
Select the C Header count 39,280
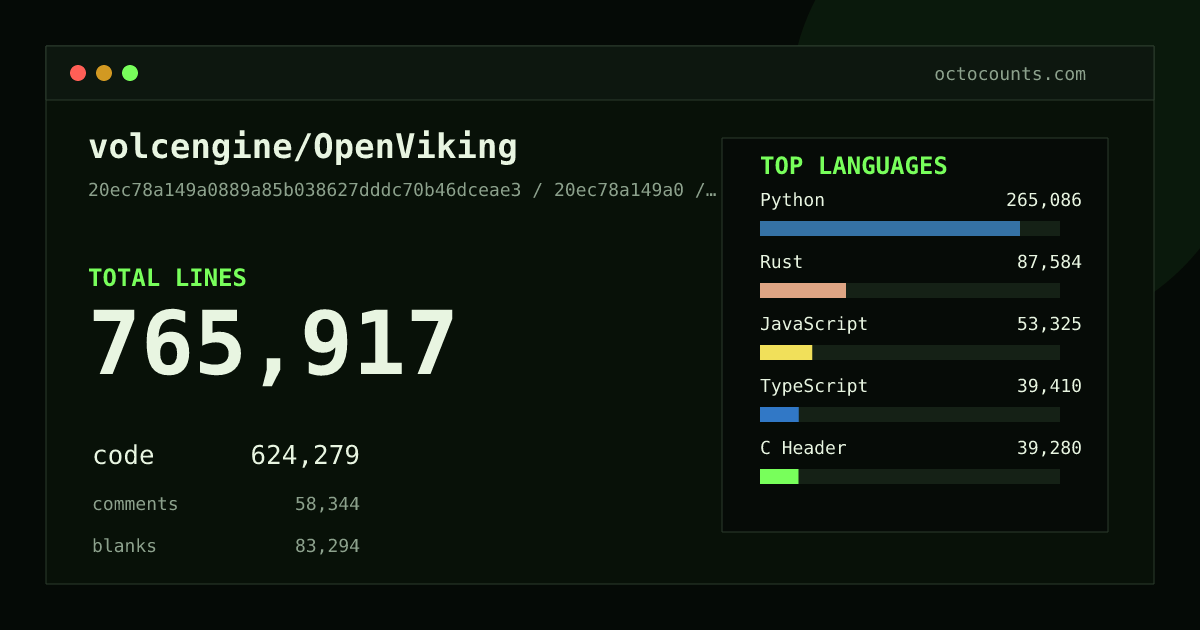1049,448
